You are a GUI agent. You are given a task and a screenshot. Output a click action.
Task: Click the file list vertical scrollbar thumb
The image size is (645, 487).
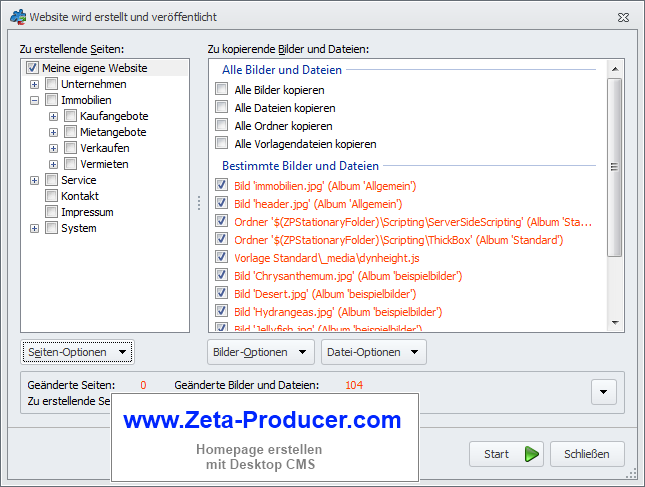[615, 167]
